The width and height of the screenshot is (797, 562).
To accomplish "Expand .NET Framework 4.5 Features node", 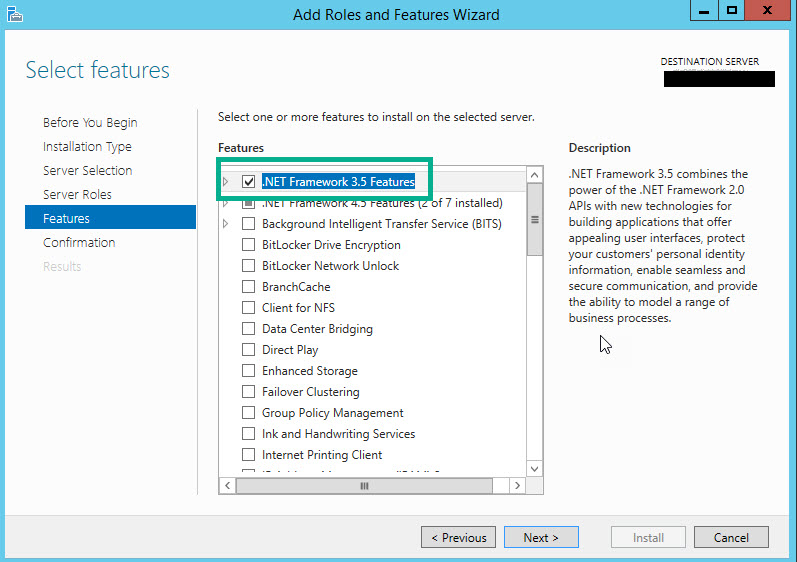I will coord(226,204).
